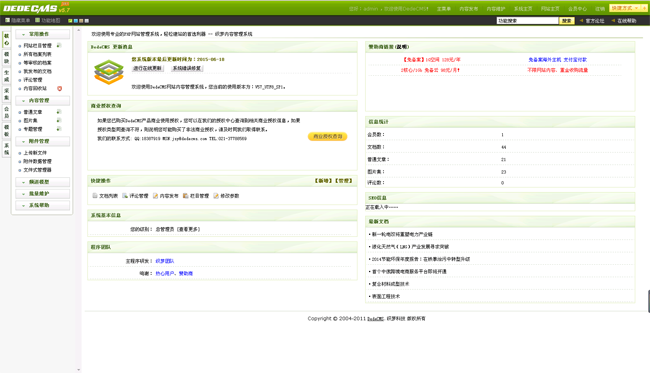Click the red recycle icon beside 内容回收站

pyautogui.click(x=59, y=88)
